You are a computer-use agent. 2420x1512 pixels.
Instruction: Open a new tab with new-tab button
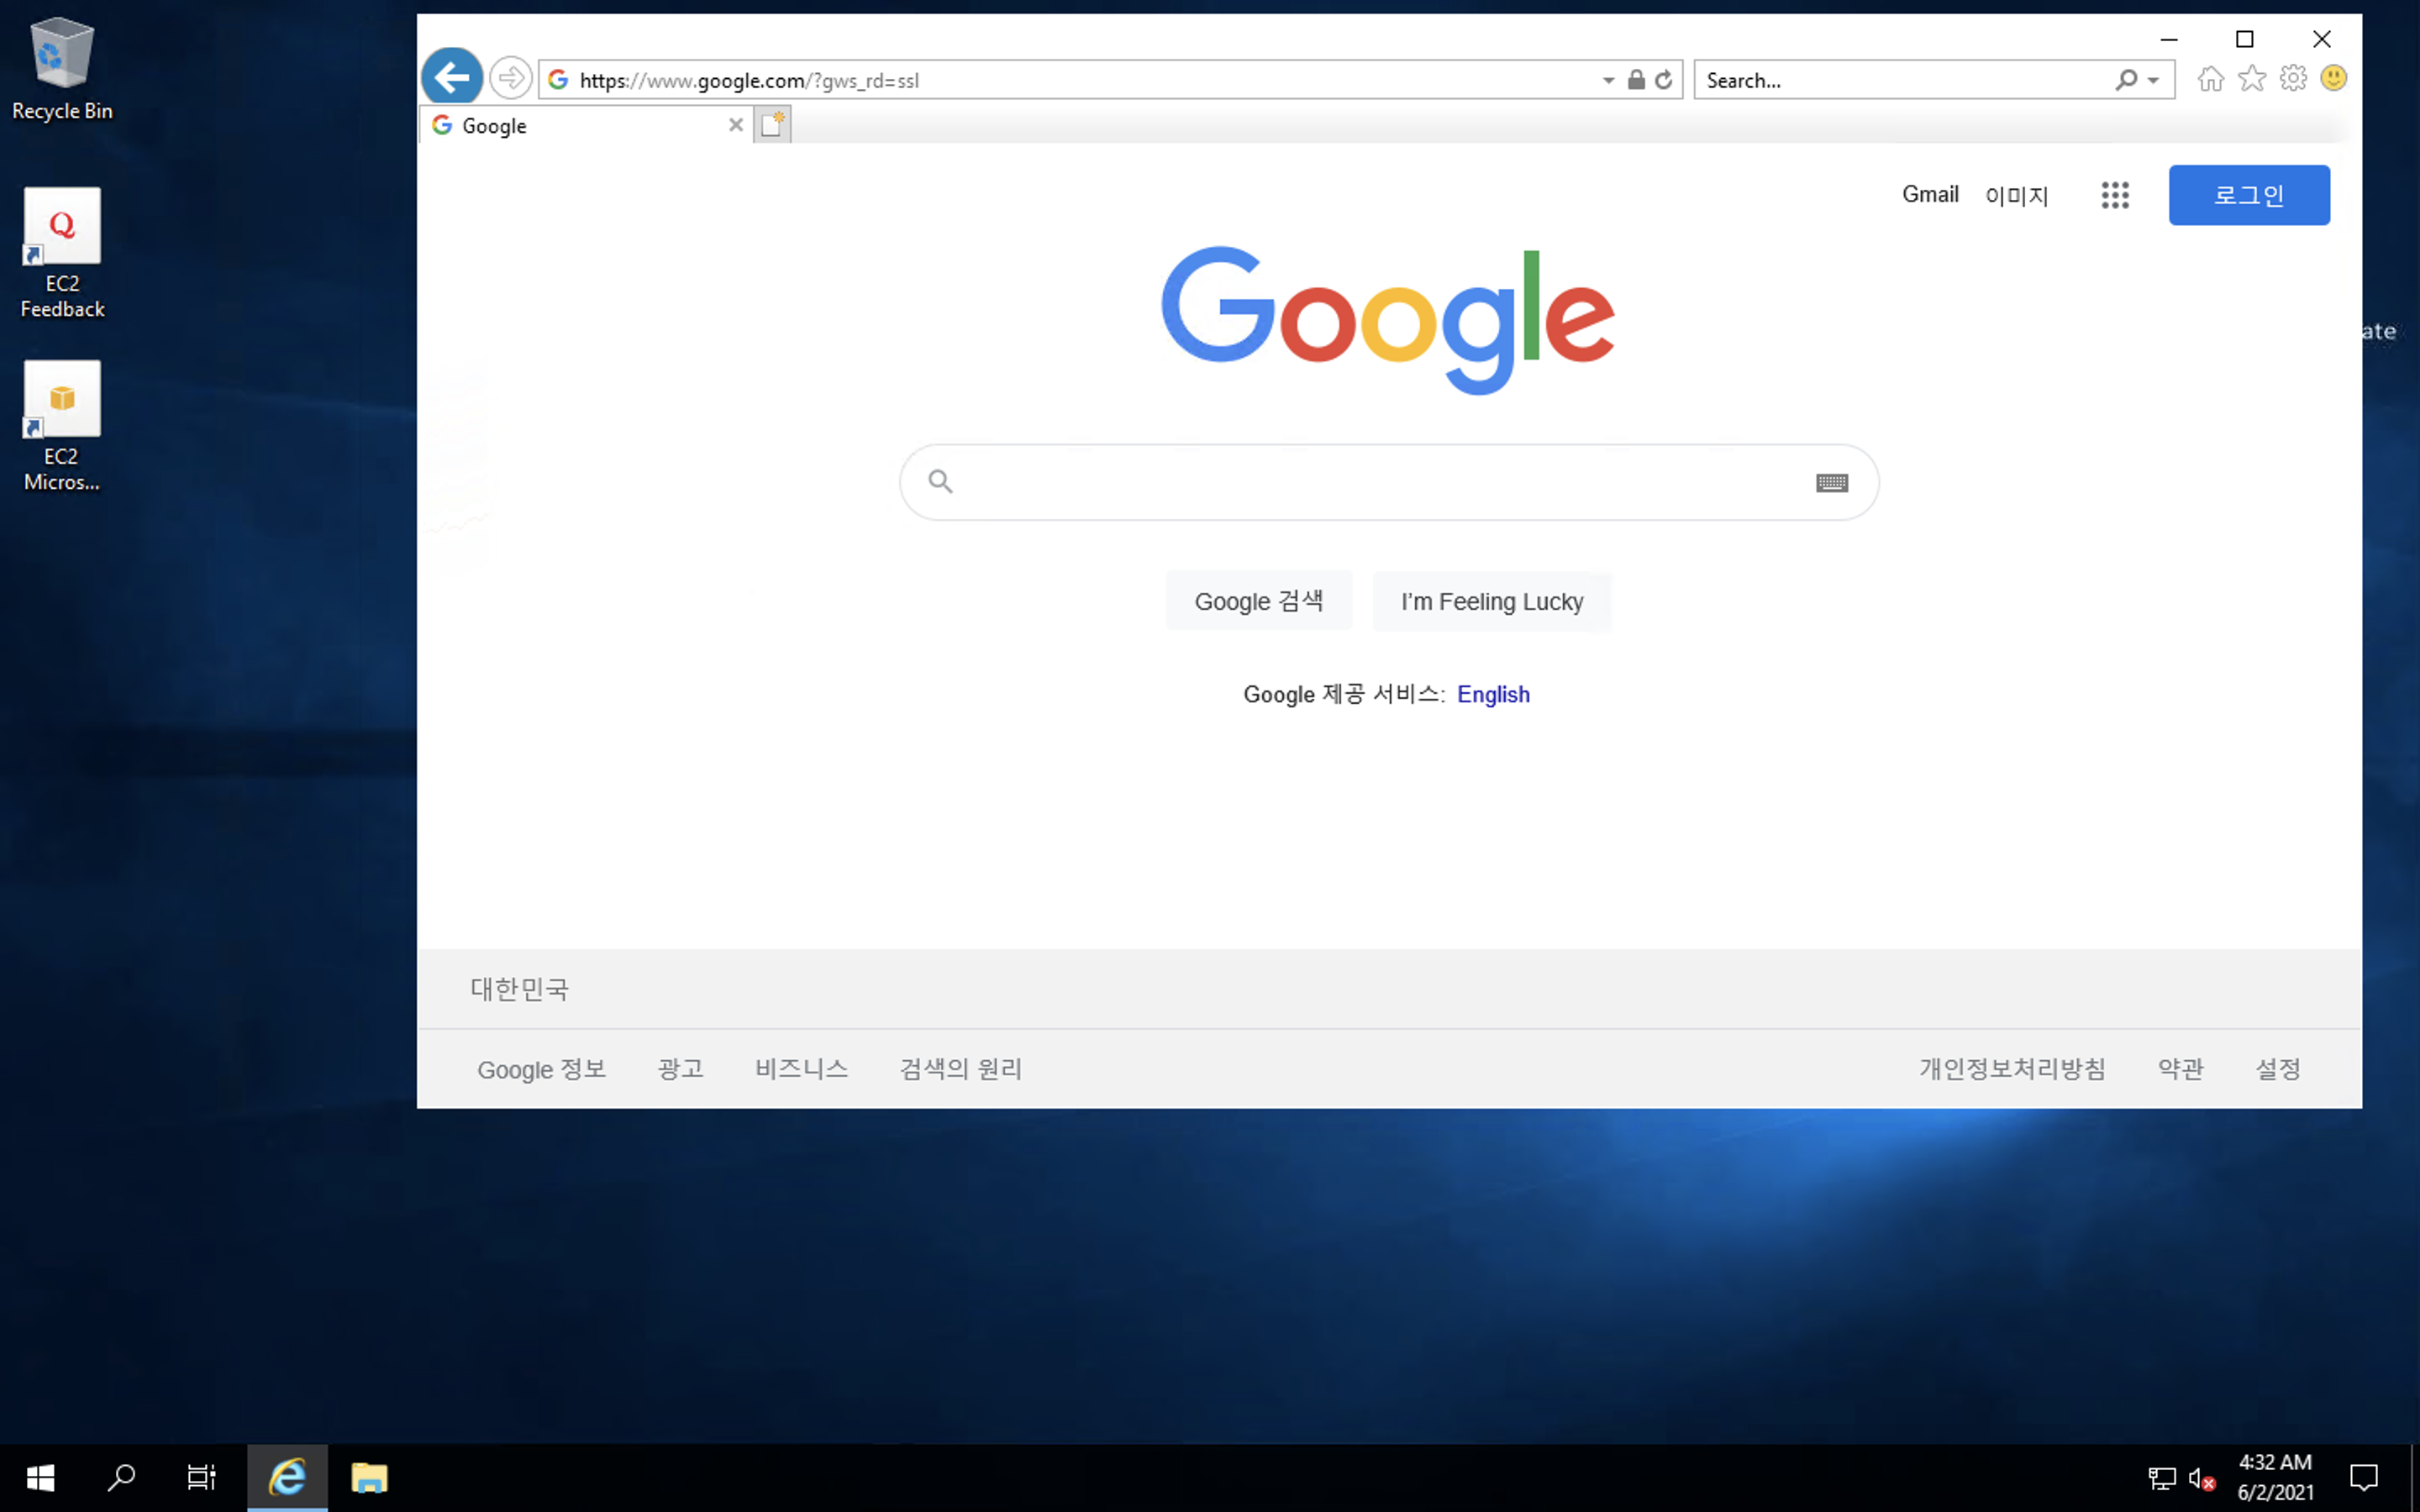point(772,125)
